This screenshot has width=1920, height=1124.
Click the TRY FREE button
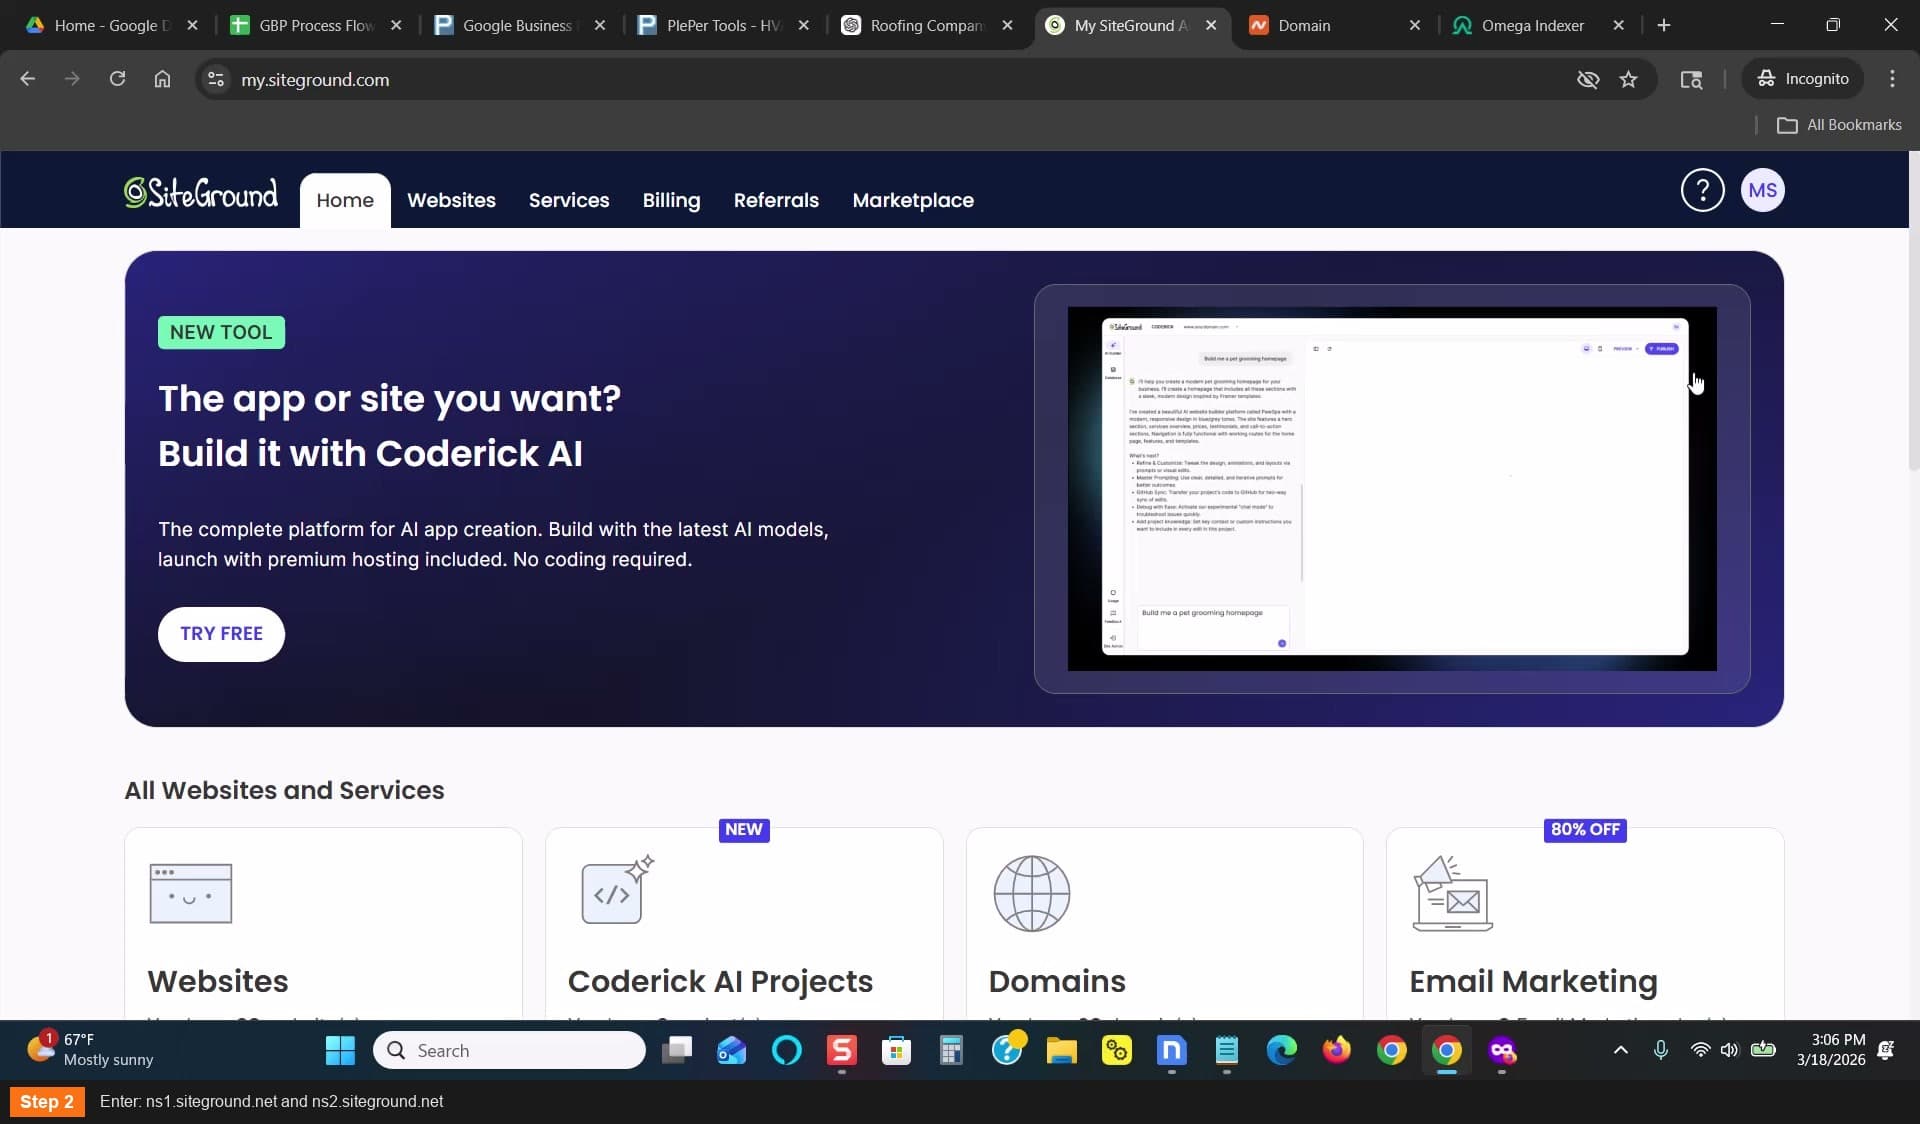(x=221, y=634)
